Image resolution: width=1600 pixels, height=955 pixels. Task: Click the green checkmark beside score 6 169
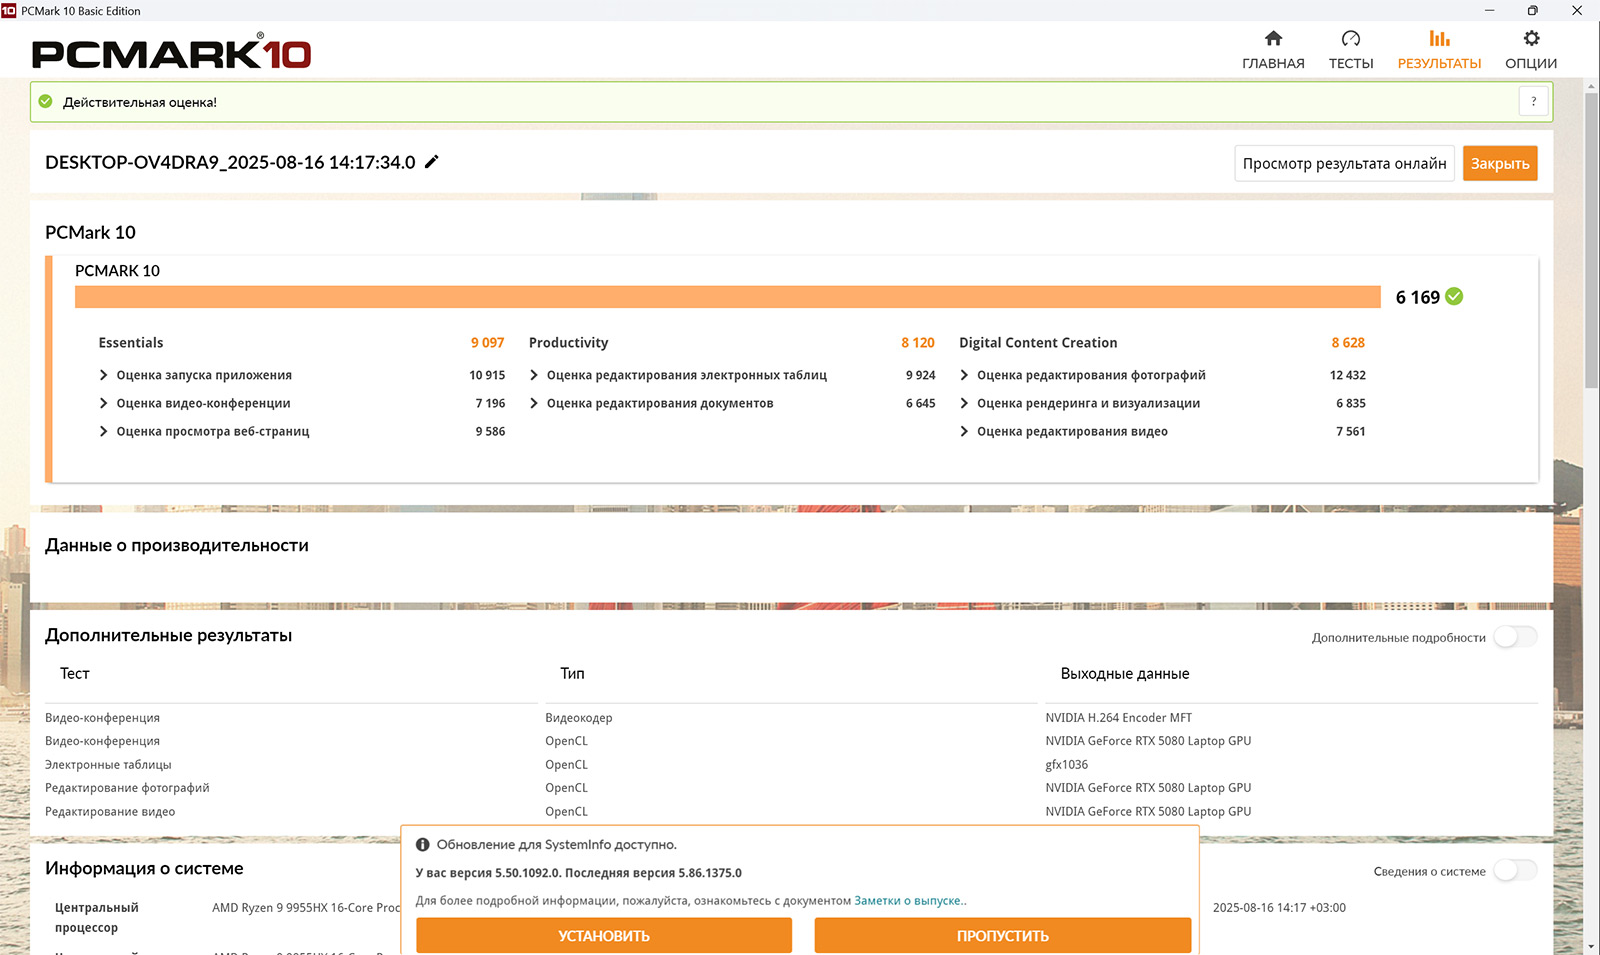coord(1454,296)
